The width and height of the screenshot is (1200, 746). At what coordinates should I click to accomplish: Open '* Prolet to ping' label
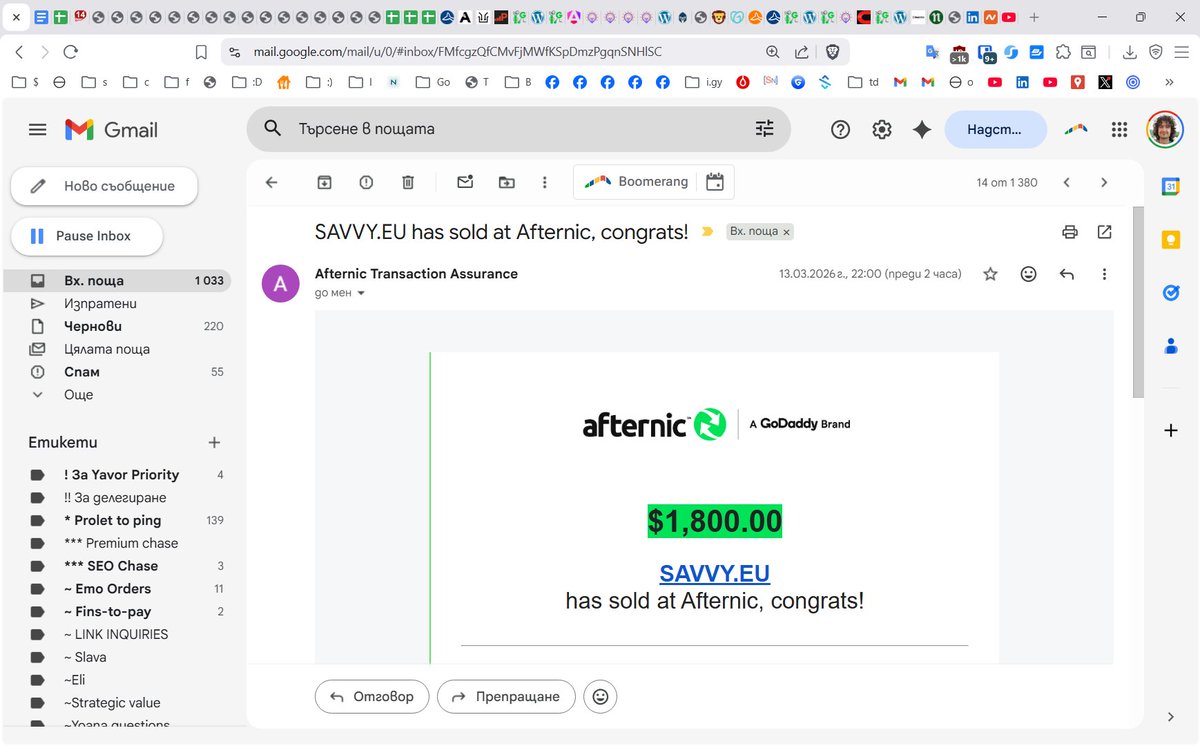[115, 520]
